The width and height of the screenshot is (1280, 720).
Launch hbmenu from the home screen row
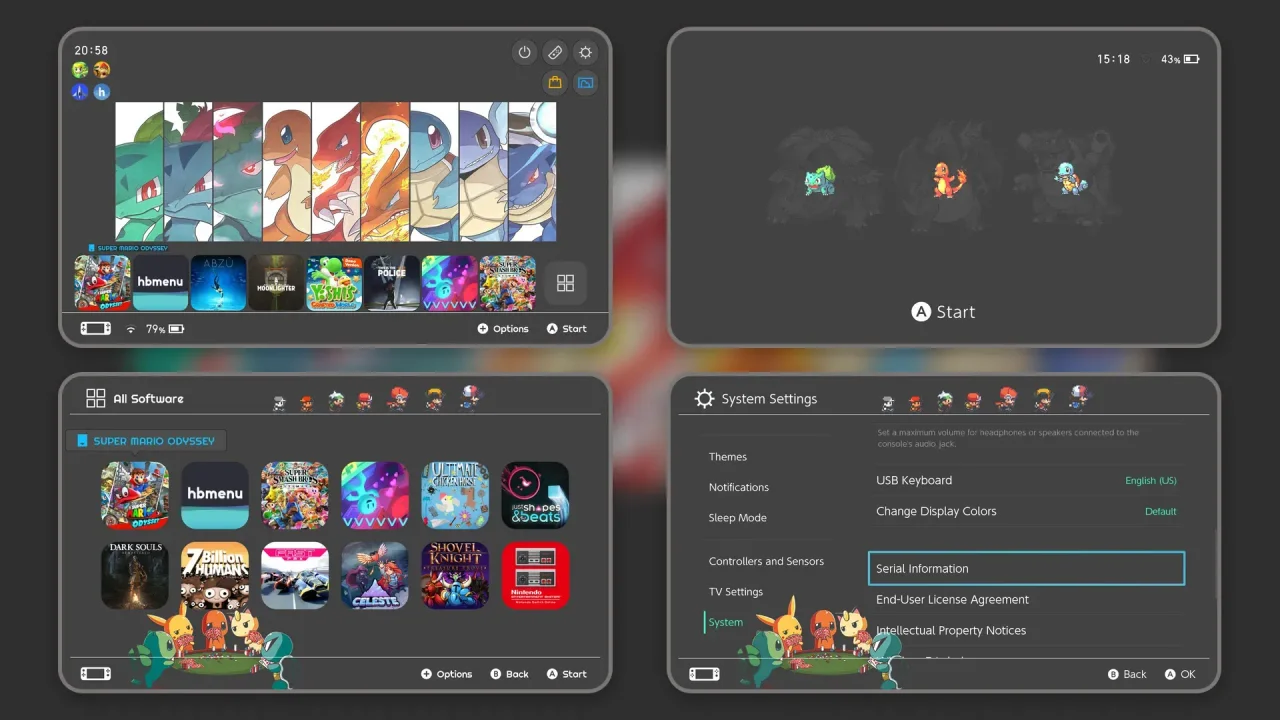[161, 283]
